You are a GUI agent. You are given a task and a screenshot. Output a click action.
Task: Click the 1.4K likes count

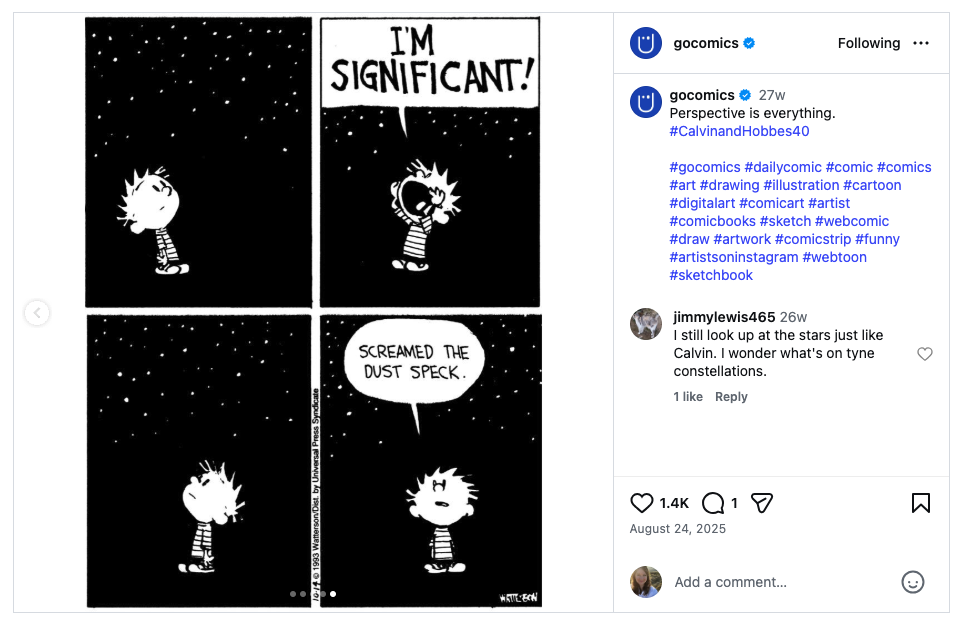(x=673, y=503)
